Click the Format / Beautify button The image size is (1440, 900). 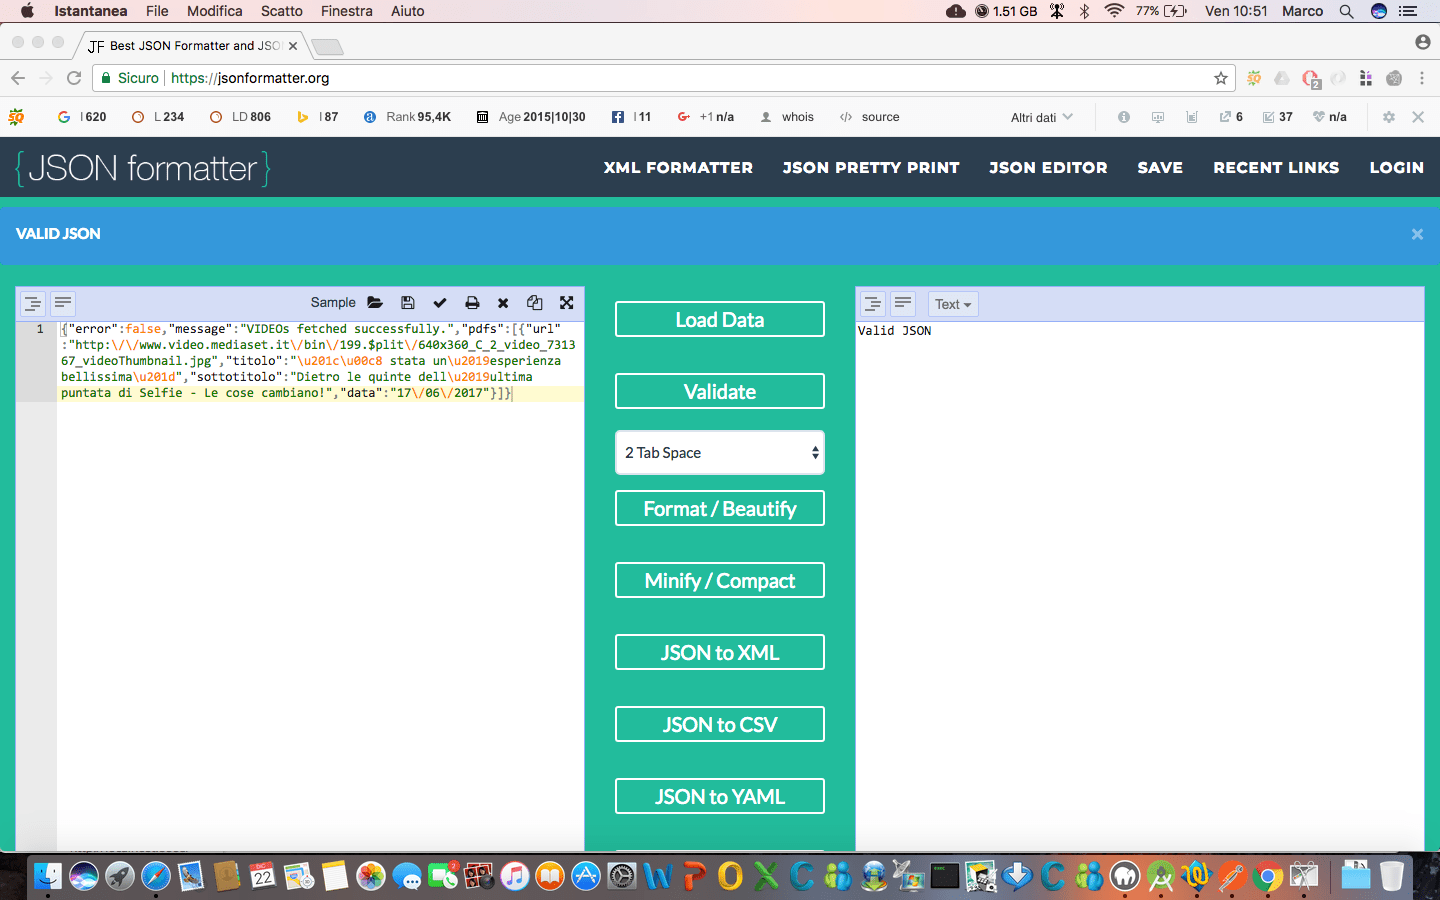pos(719,508)
